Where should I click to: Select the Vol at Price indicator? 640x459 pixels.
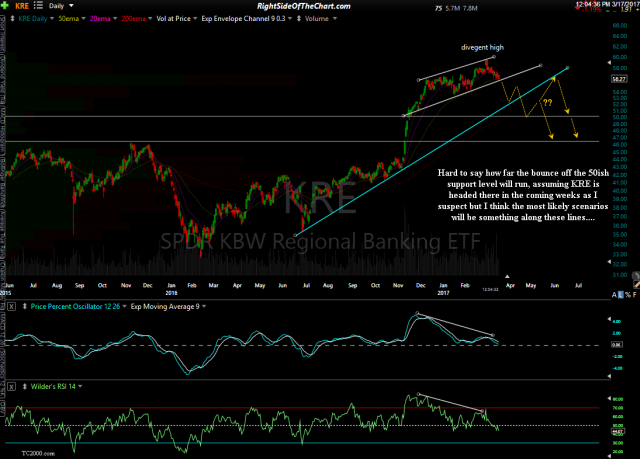point(173,18)
